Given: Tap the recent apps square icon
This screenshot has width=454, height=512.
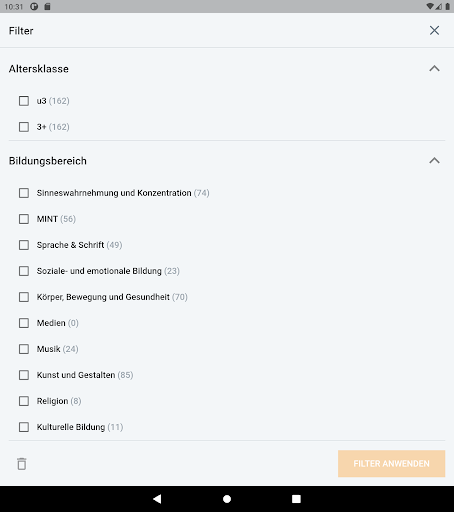Looking at the screenshot, I should click(x=296, y=499).
